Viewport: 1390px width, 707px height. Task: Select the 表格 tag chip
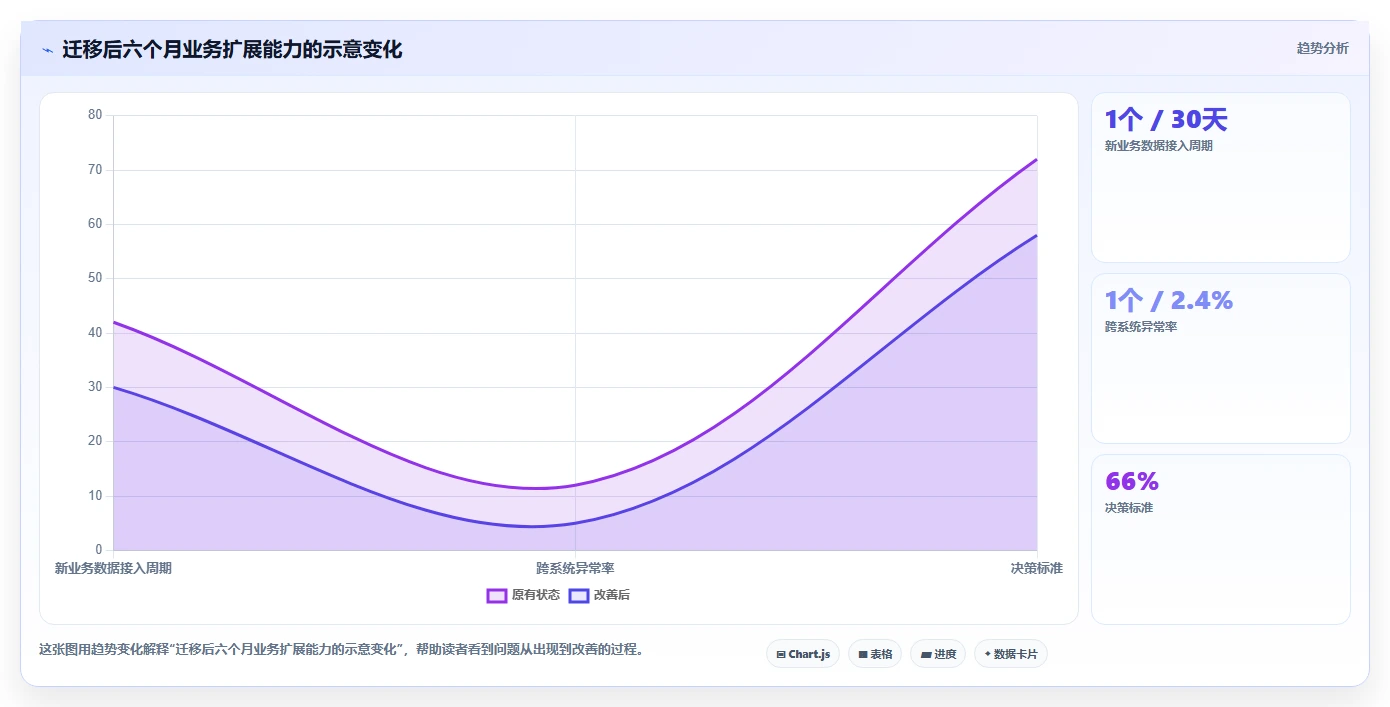[x=875, y=654]
